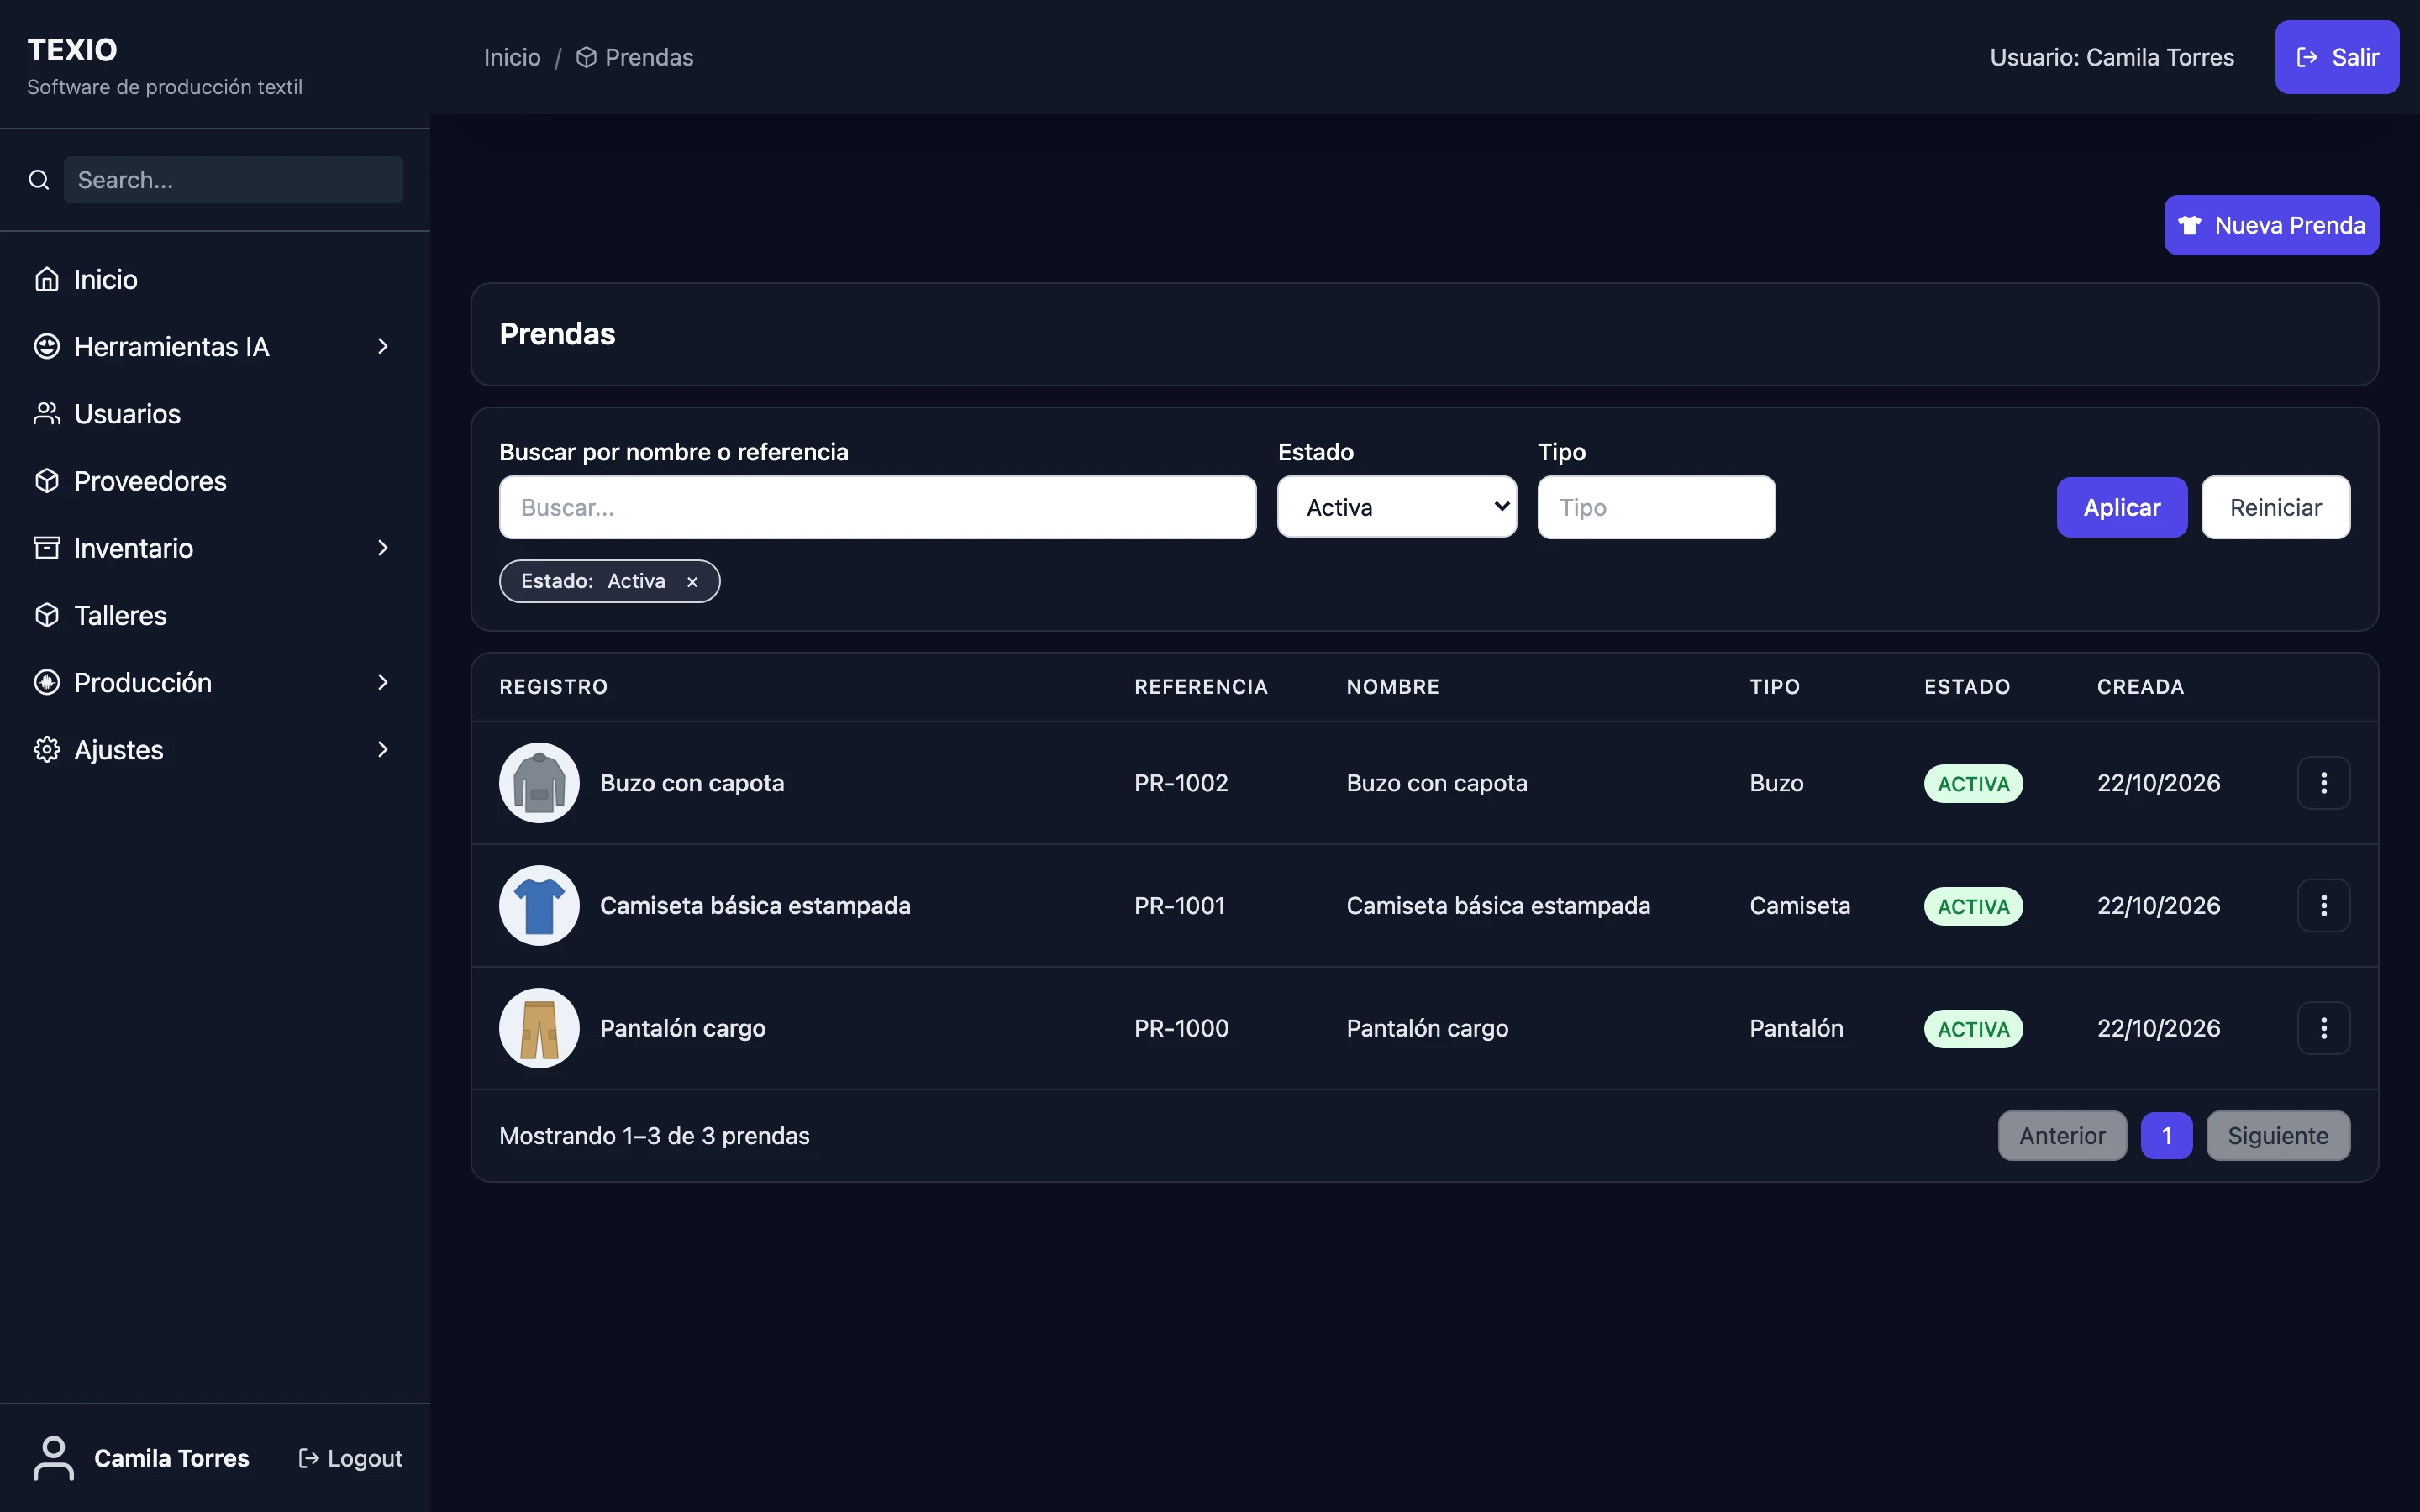The image size is (2420, 1512).
Task: Navigate to Inicio from the sidebar
Action: click(215, 279)
